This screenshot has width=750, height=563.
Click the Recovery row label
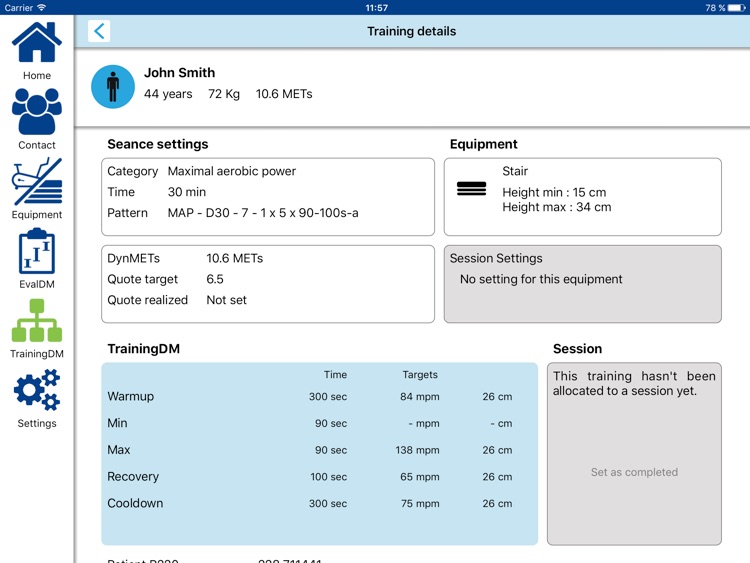pos(133,476)
